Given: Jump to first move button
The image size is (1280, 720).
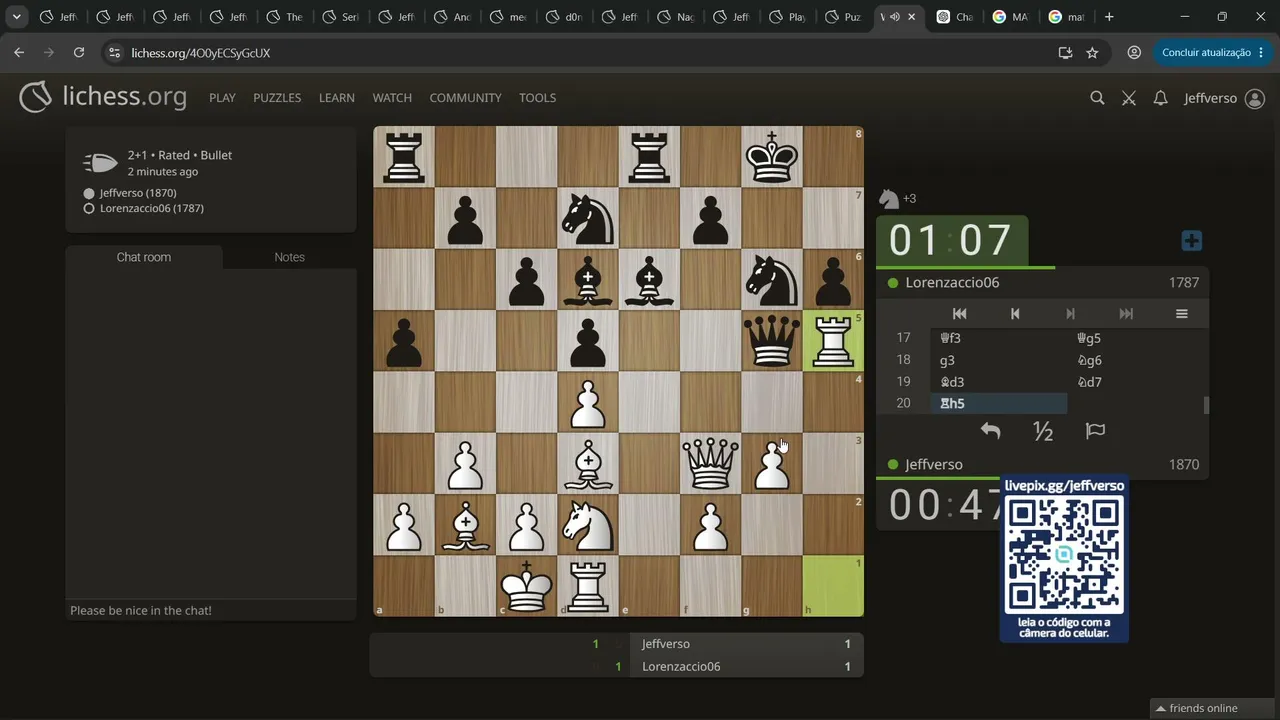Looking at the screenshot, I should 959,313.
